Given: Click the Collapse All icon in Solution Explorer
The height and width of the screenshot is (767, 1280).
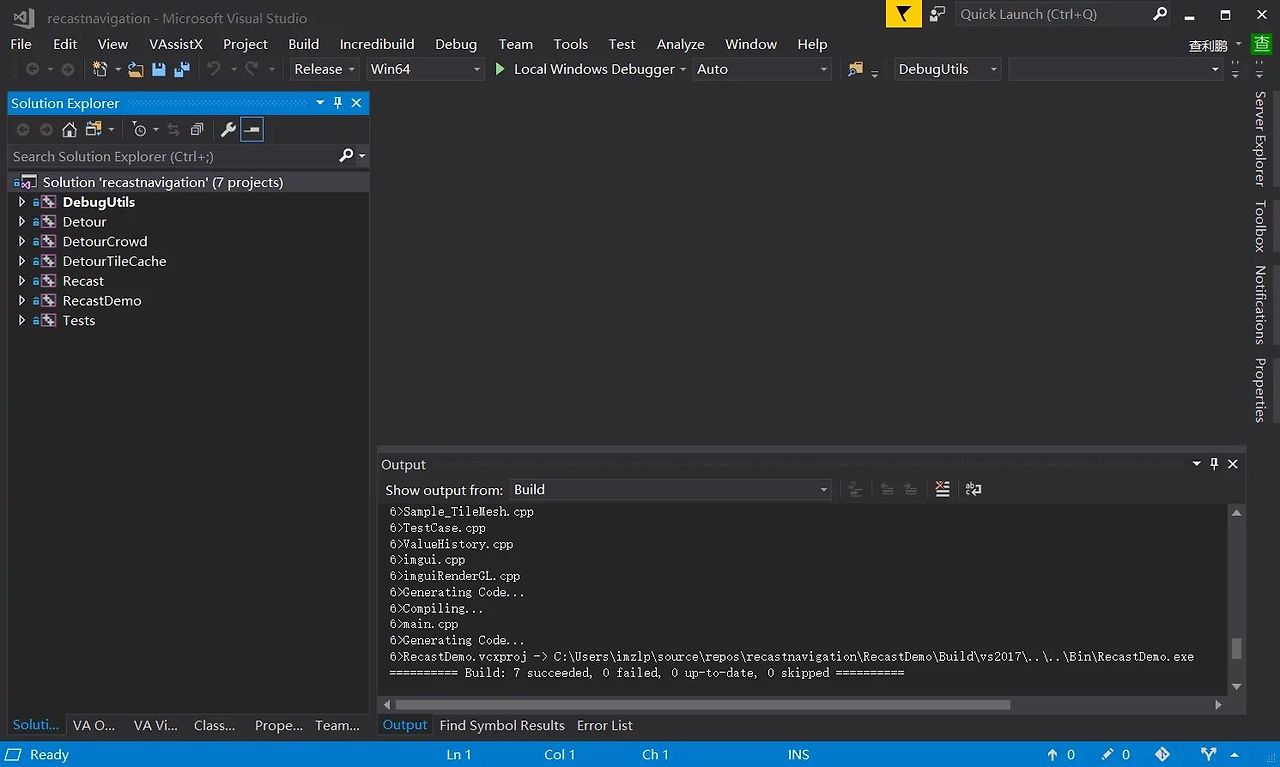Looking at the screenshot, I should tap(197, 129).
